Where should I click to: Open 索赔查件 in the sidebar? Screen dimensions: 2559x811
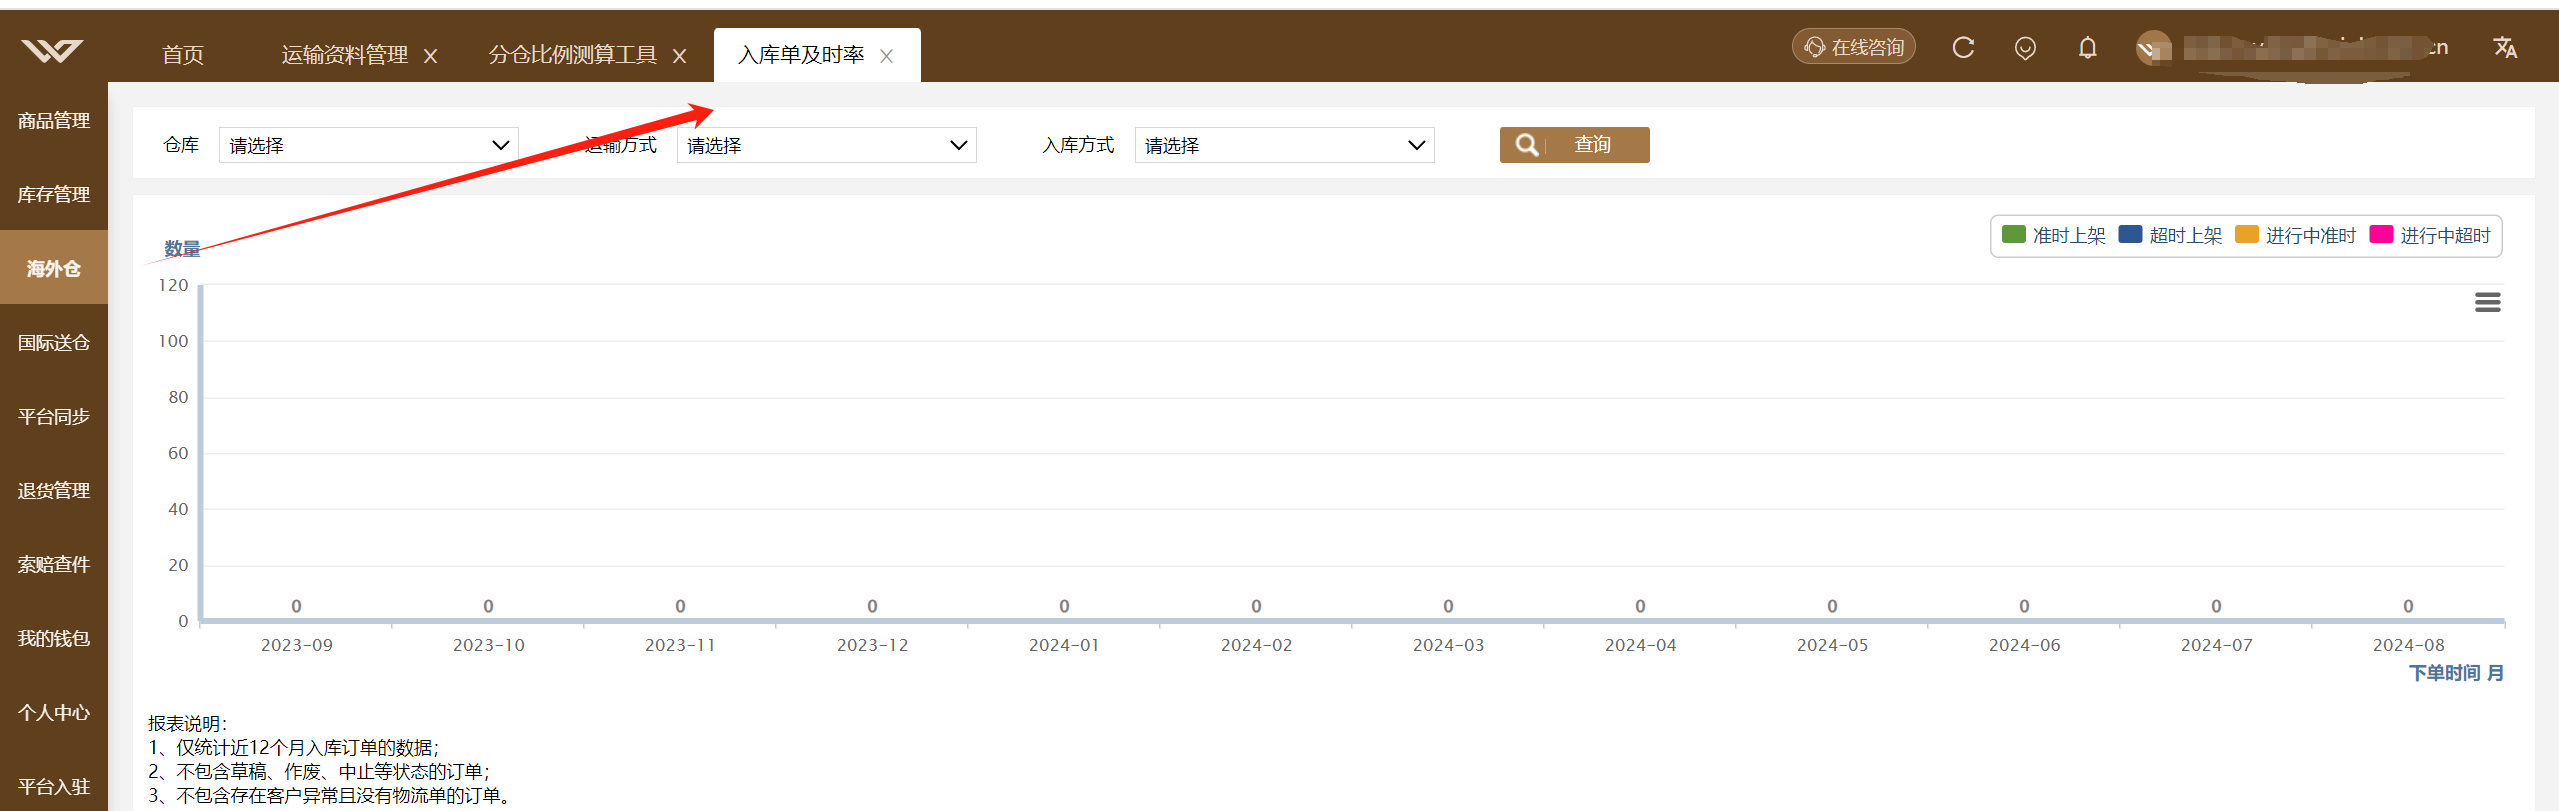pos(54,565)
